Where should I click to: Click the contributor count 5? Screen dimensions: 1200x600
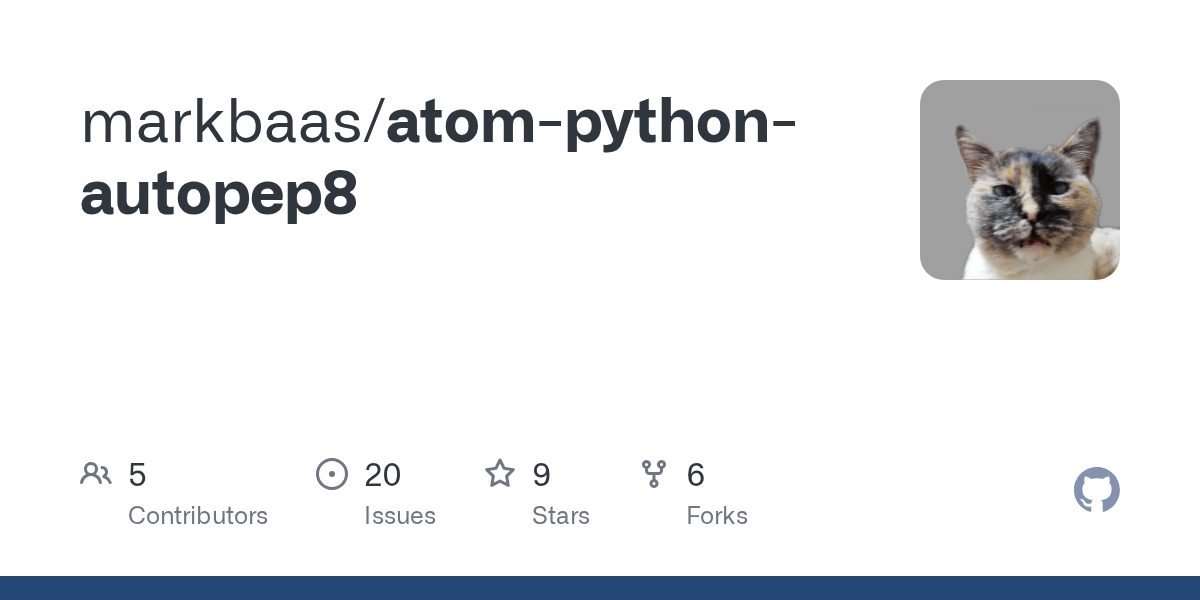138,475
